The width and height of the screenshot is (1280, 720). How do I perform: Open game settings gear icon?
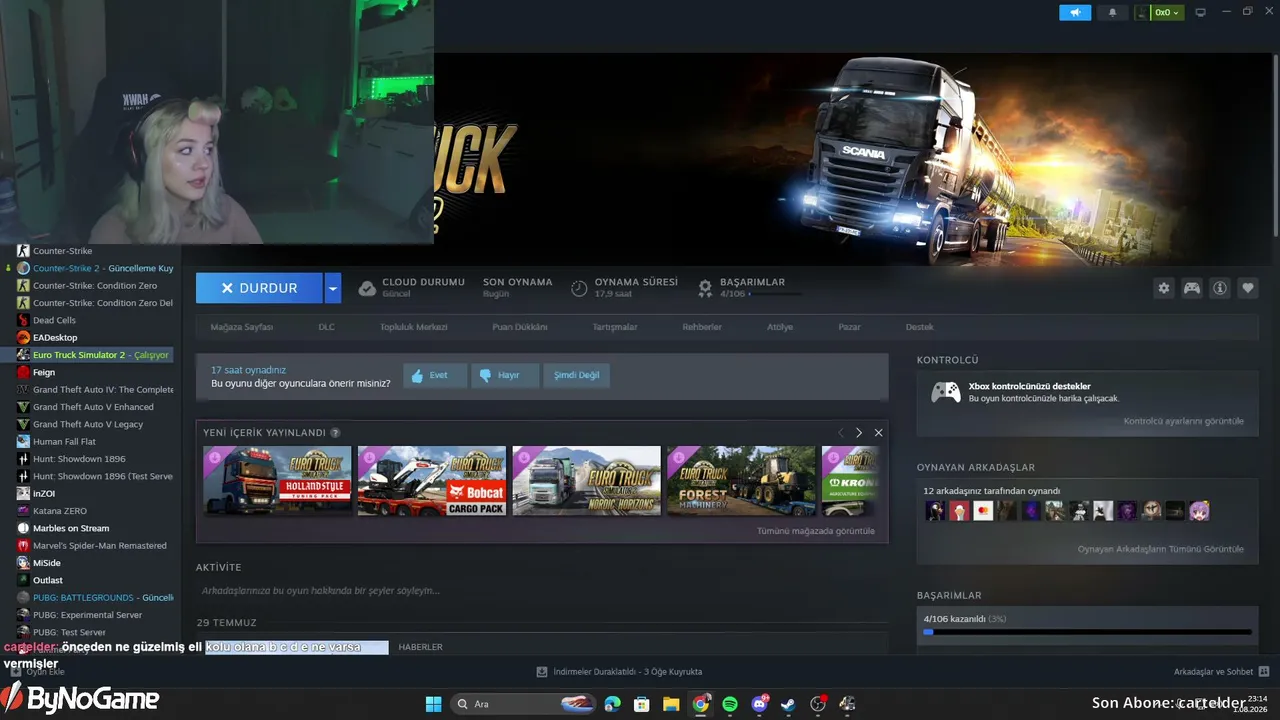[x=1163, y=288]
